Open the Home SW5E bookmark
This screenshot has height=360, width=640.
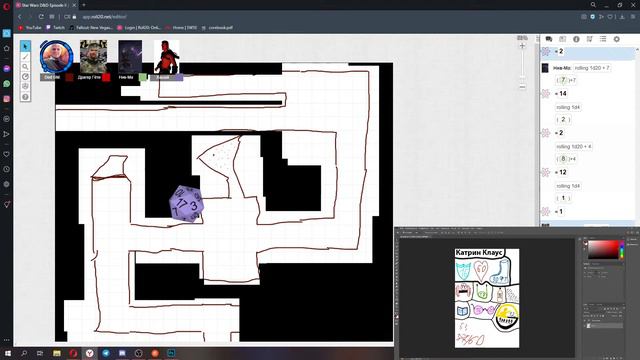click(x=182, y=28)
